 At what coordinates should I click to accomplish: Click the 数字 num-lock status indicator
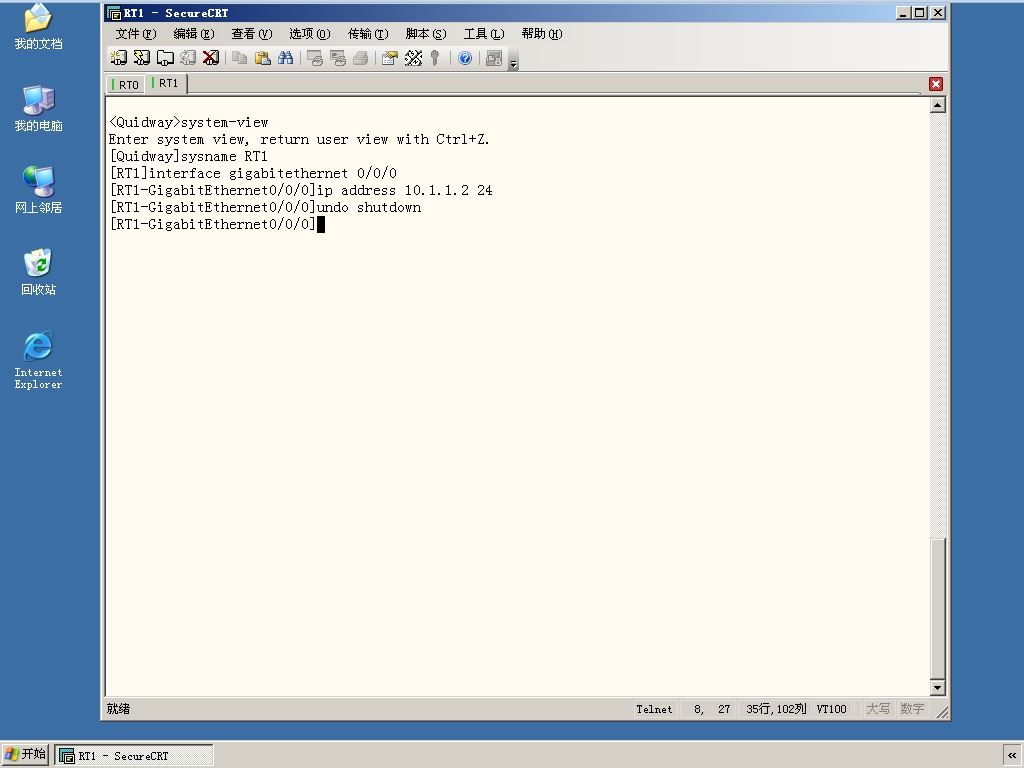pos(912,709)
